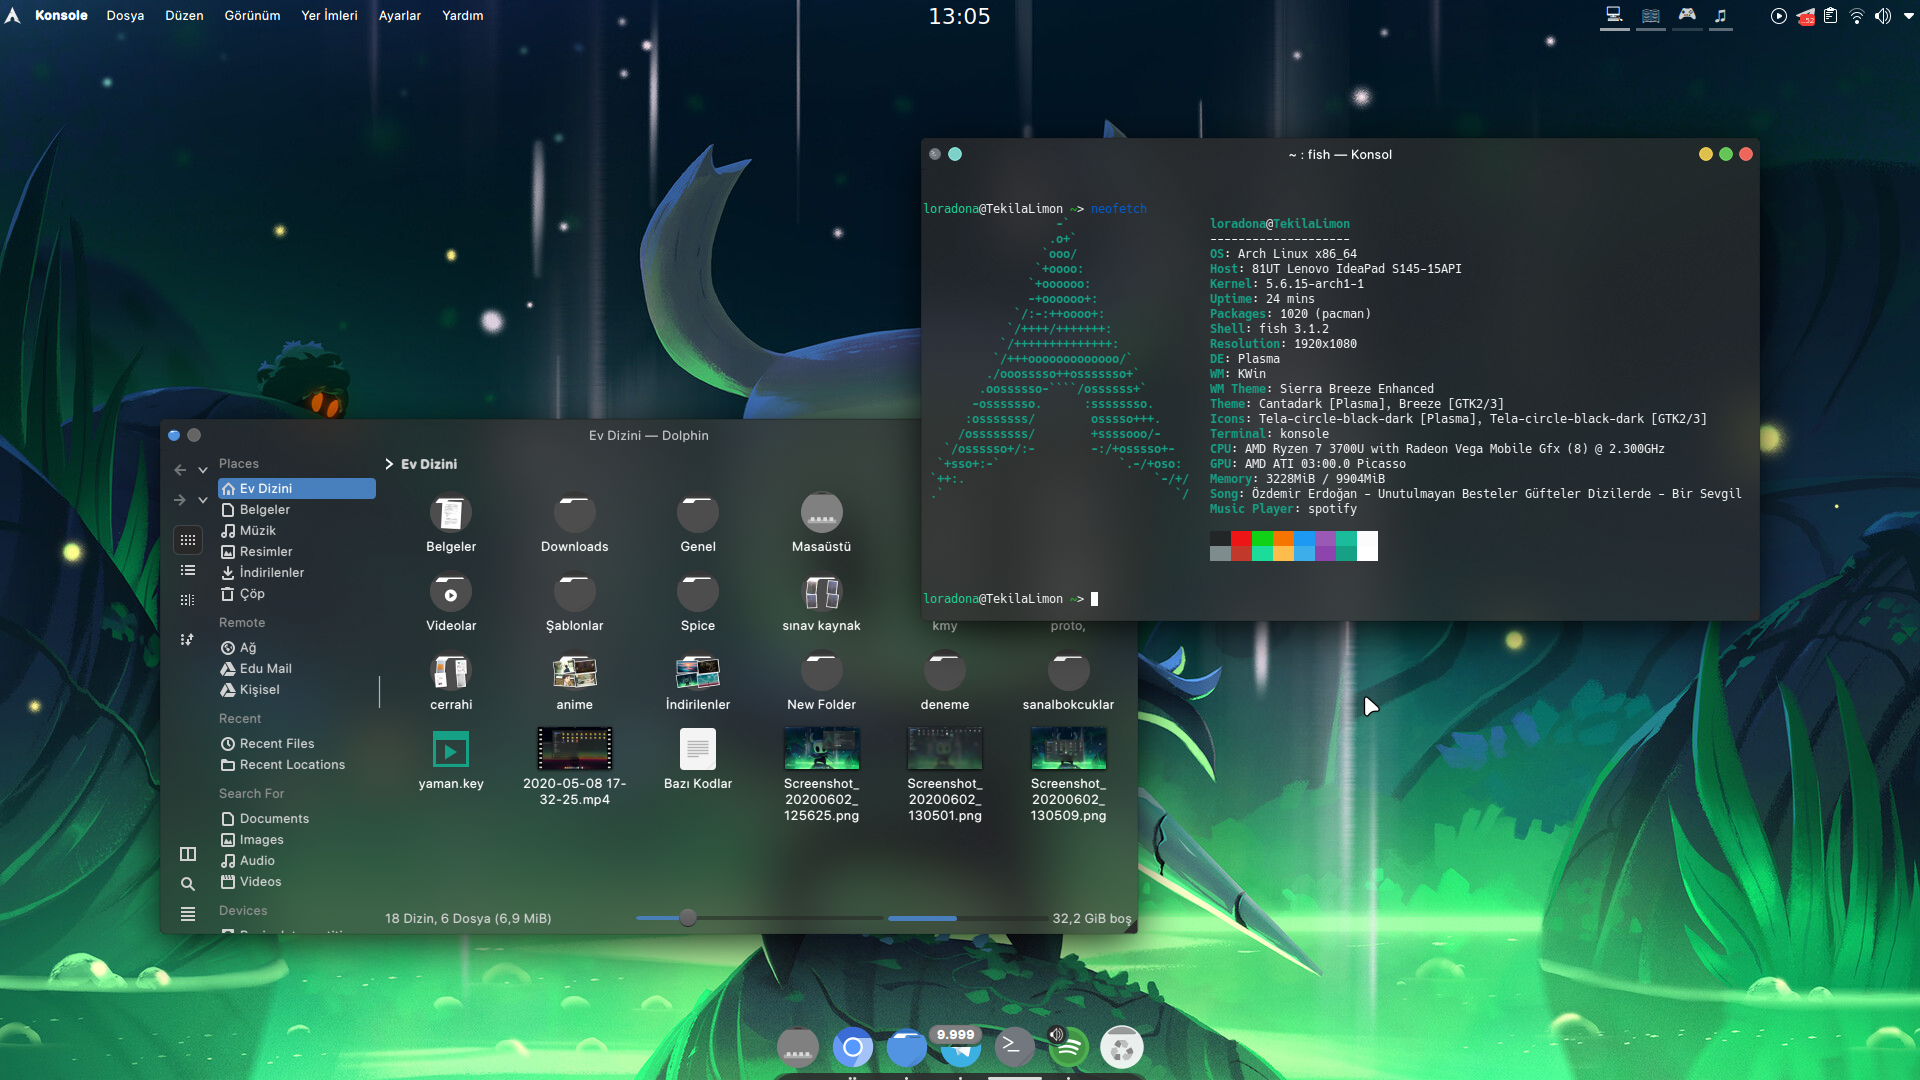Select the sanalbokcuklar folder
This screenshot has height=1080, width=1920.
(1068, 672)
